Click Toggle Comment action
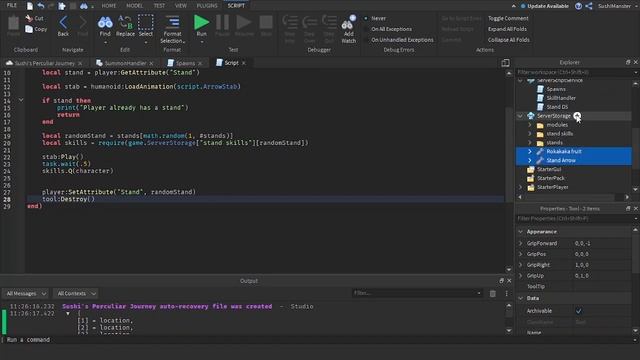This screenshot has width=640, height=360. 508,18
